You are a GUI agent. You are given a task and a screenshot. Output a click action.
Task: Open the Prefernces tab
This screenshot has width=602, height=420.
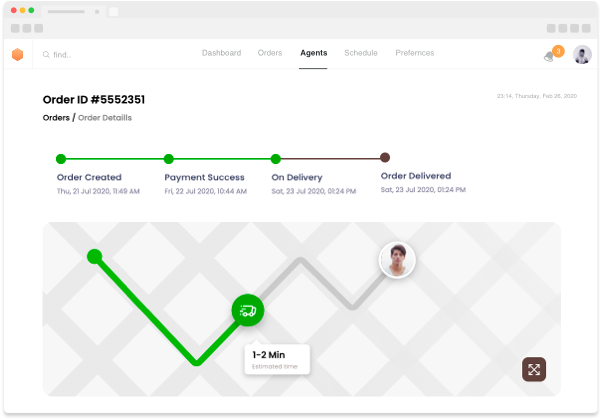(415, 53)
